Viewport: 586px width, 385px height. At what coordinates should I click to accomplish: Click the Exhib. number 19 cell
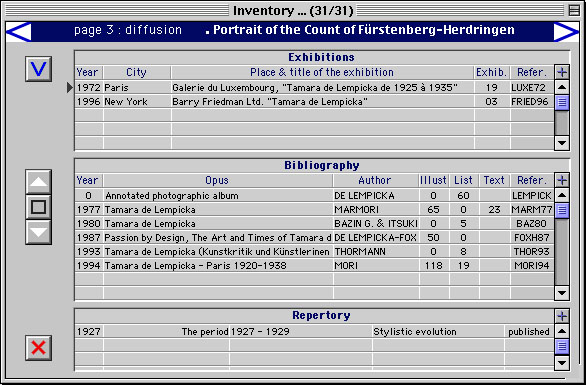491,87
